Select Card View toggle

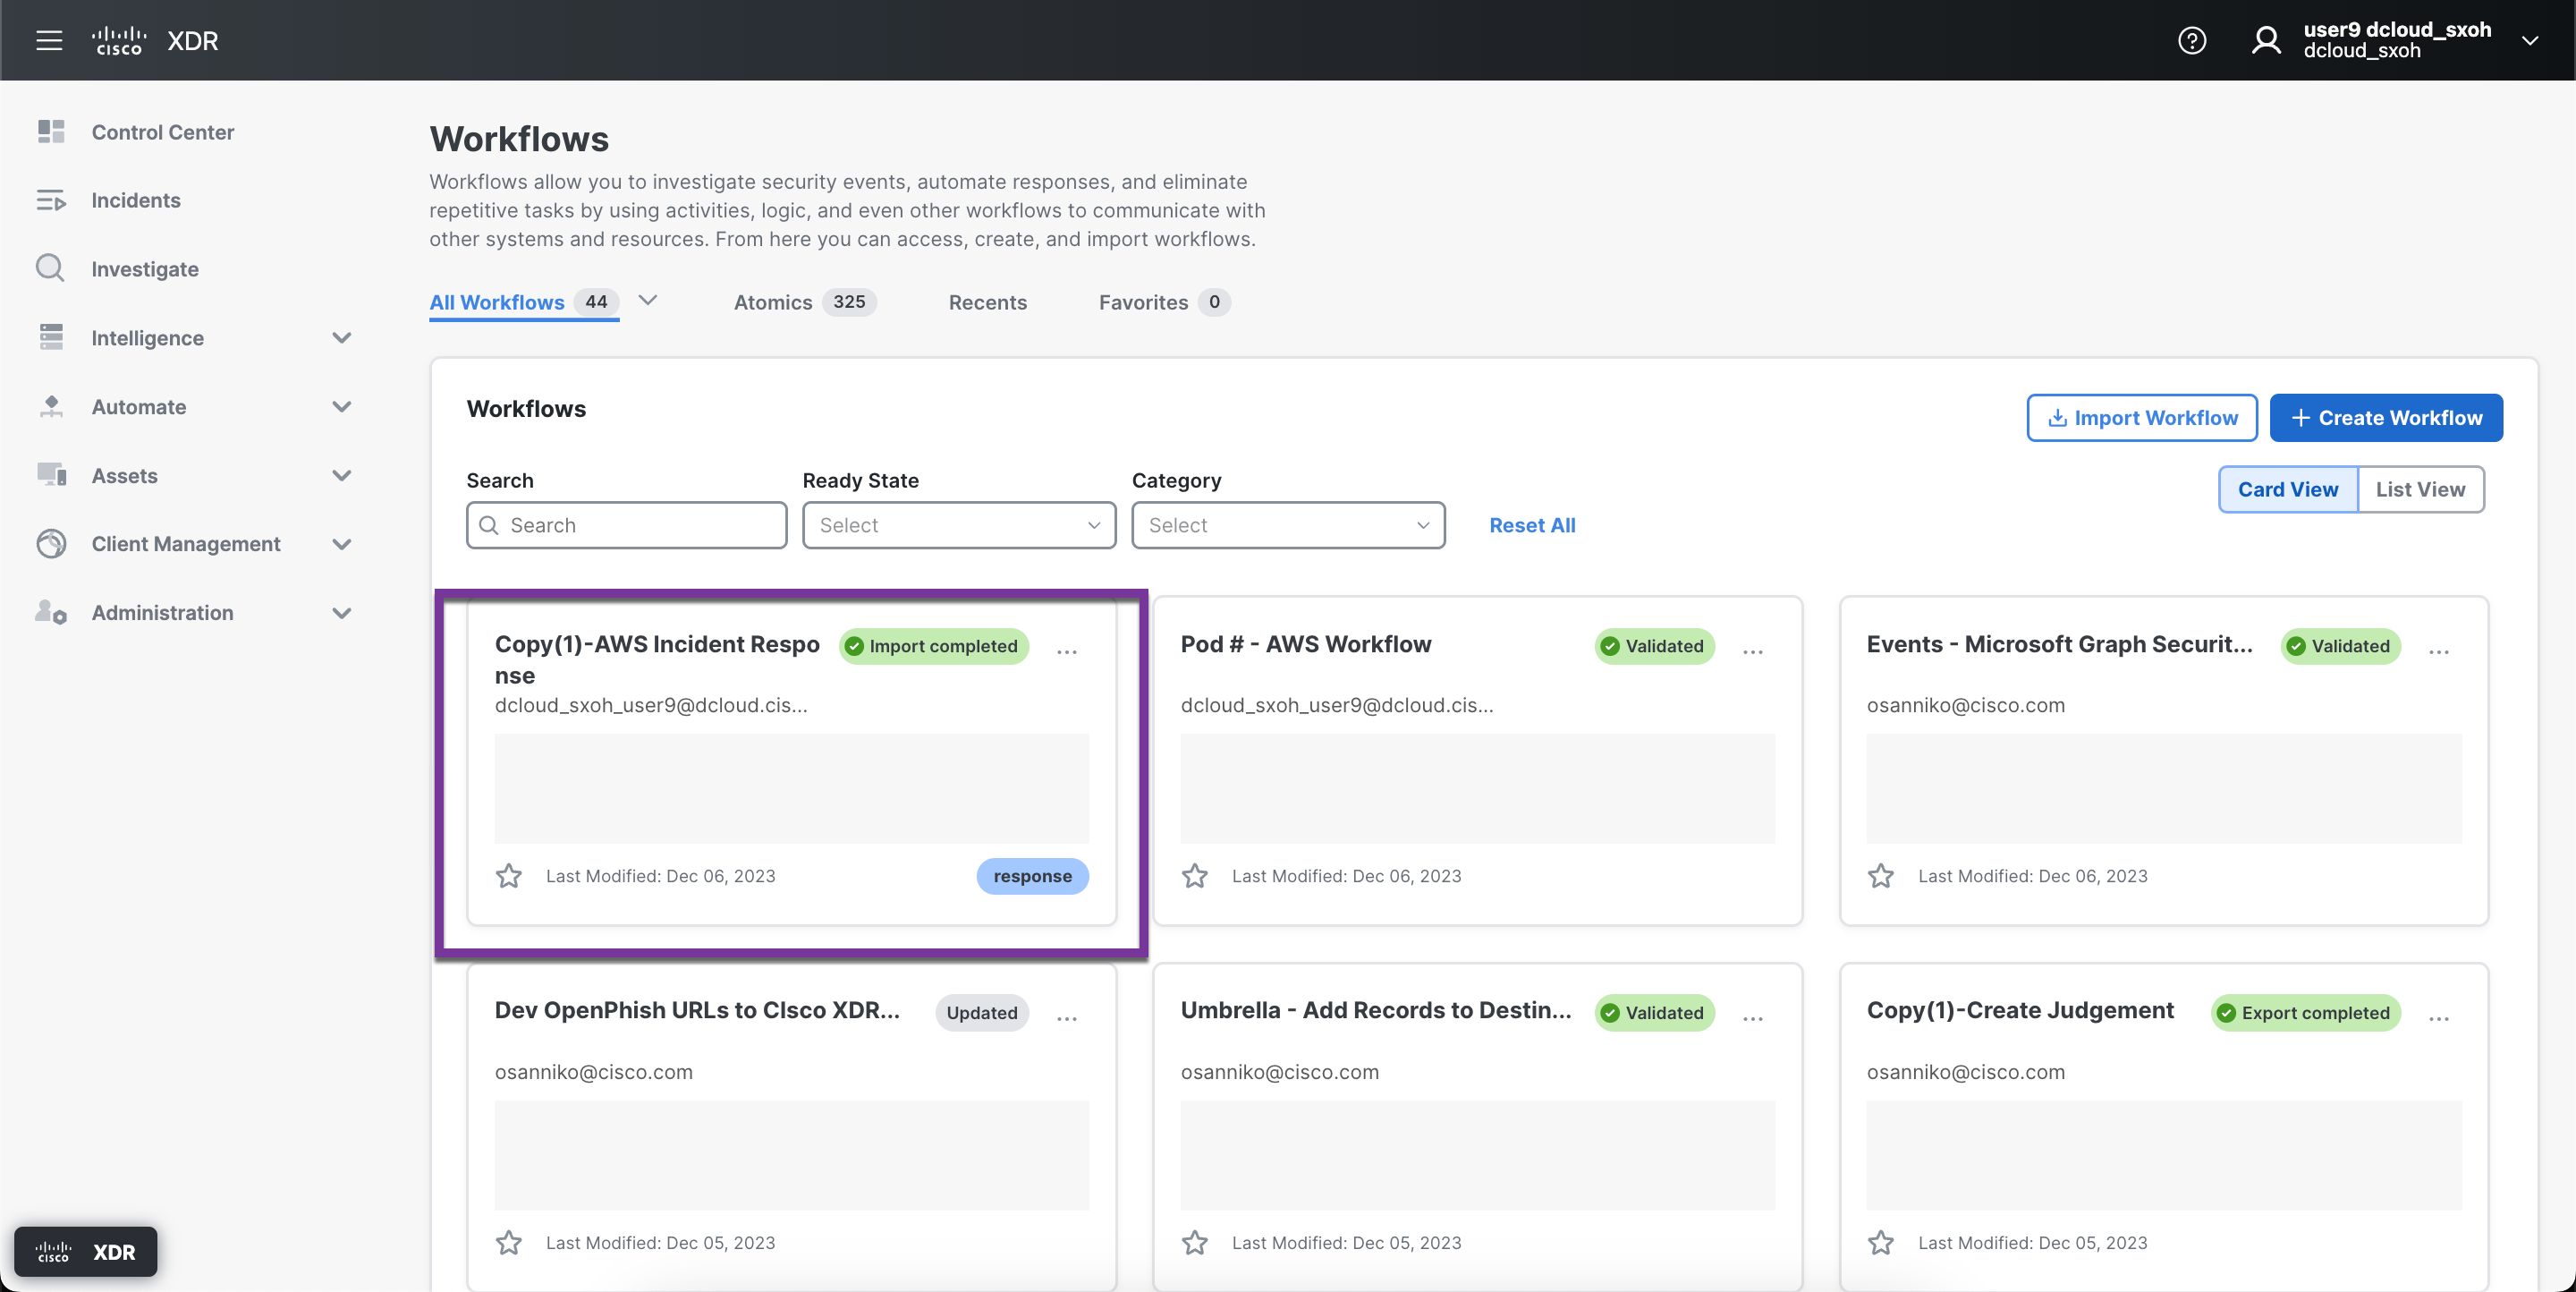pos(2288,489)
